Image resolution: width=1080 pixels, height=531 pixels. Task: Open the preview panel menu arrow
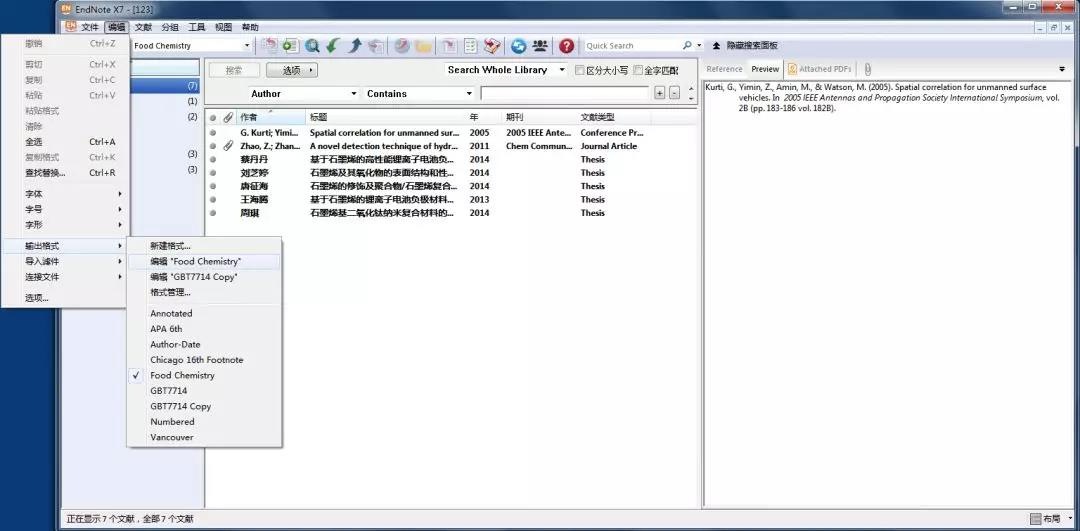click(1061, 69)
